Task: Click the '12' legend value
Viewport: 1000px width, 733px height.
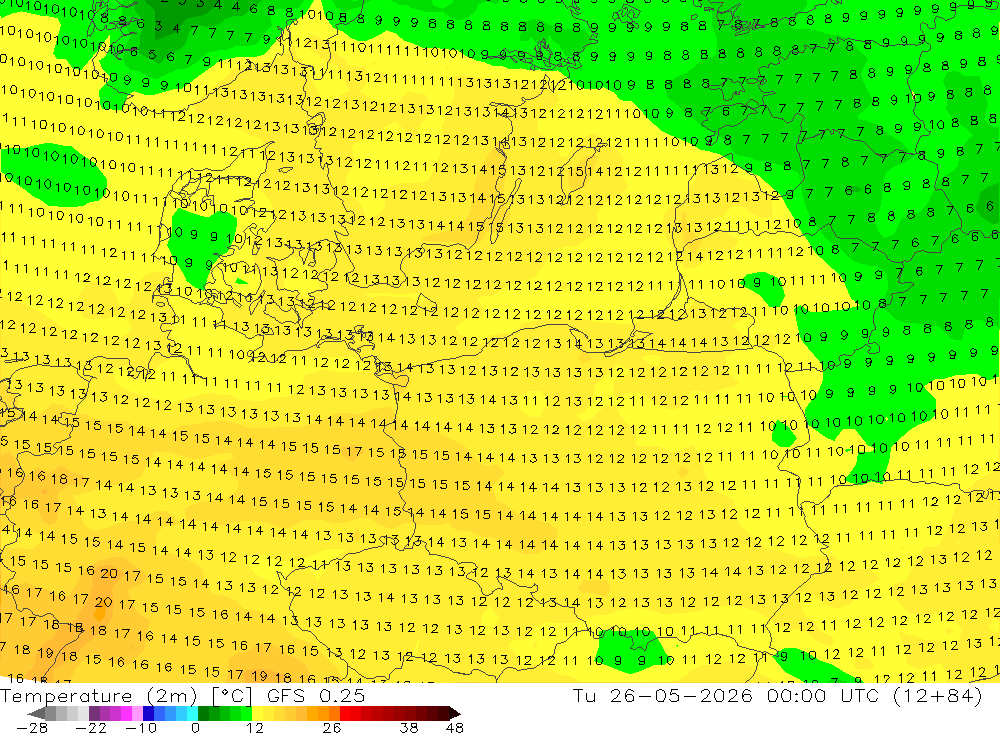Action: click(254, 727)
